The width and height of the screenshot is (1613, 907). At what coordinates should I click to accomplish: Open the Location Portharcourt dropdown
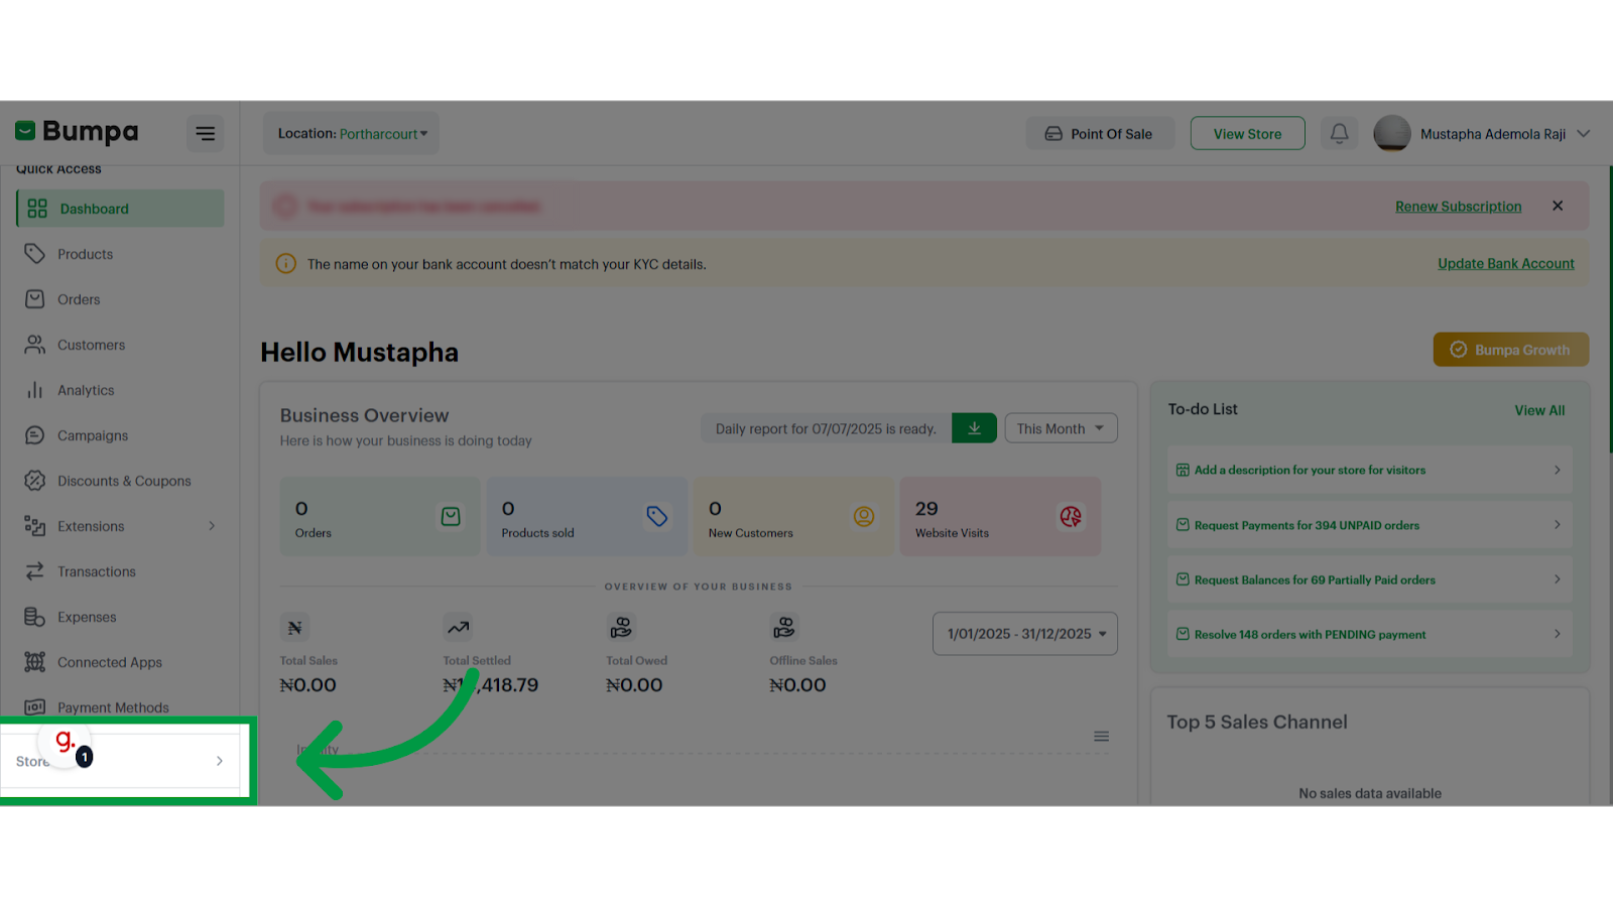click(x=352, y=133)
